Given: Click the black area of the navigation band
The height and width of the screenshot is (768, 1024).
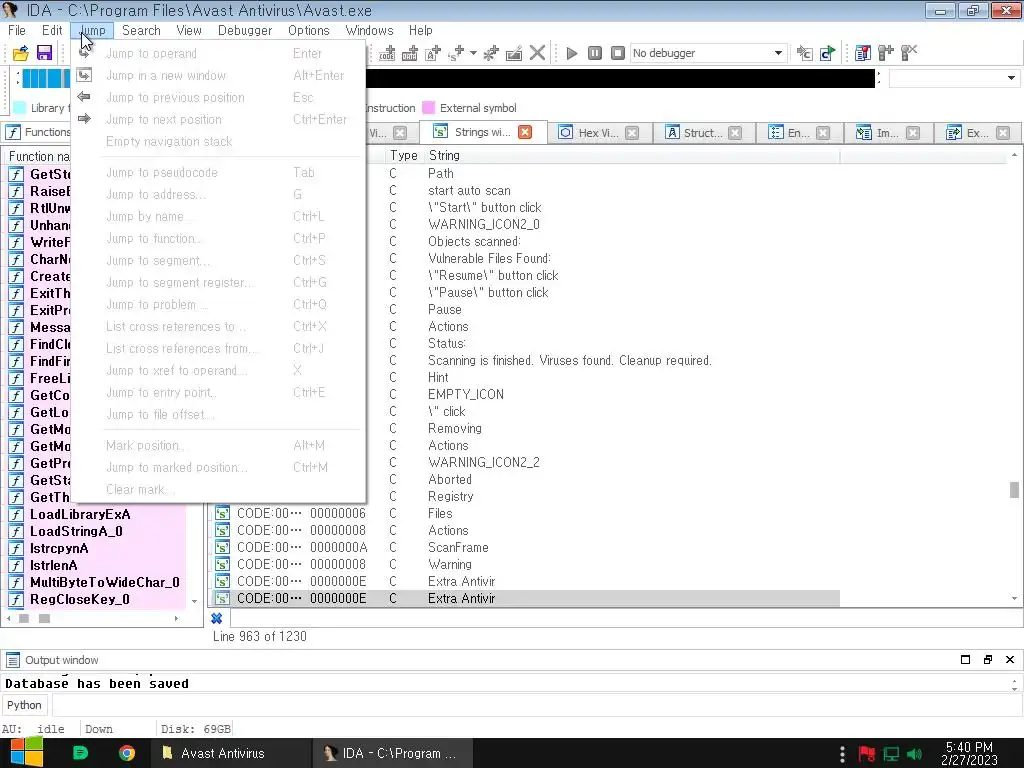Looking at the screenshot, I should [620, 78].
